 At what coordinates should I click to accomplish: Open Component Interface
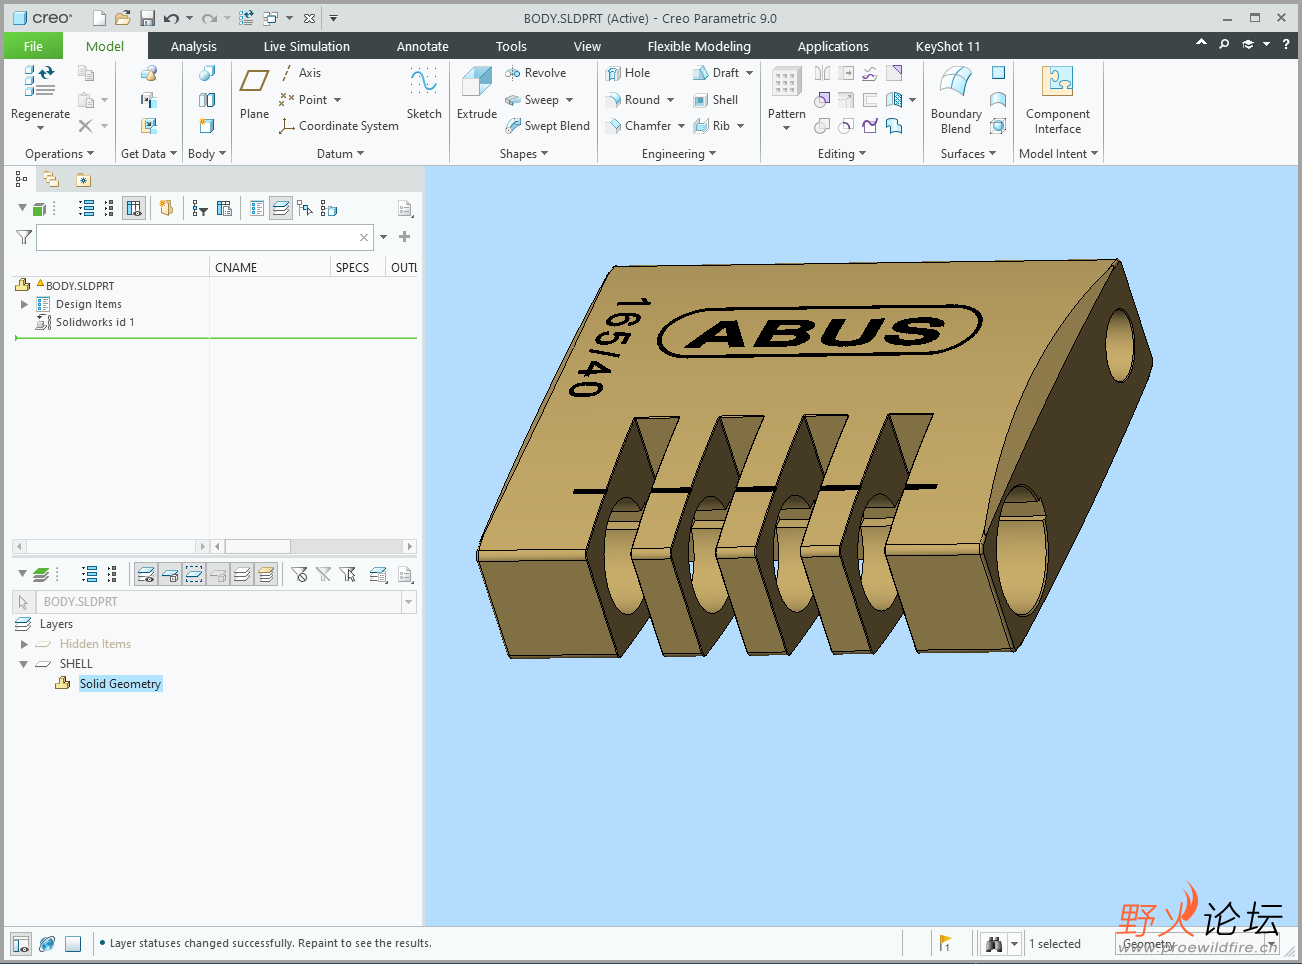click(x=1058, y=99)
